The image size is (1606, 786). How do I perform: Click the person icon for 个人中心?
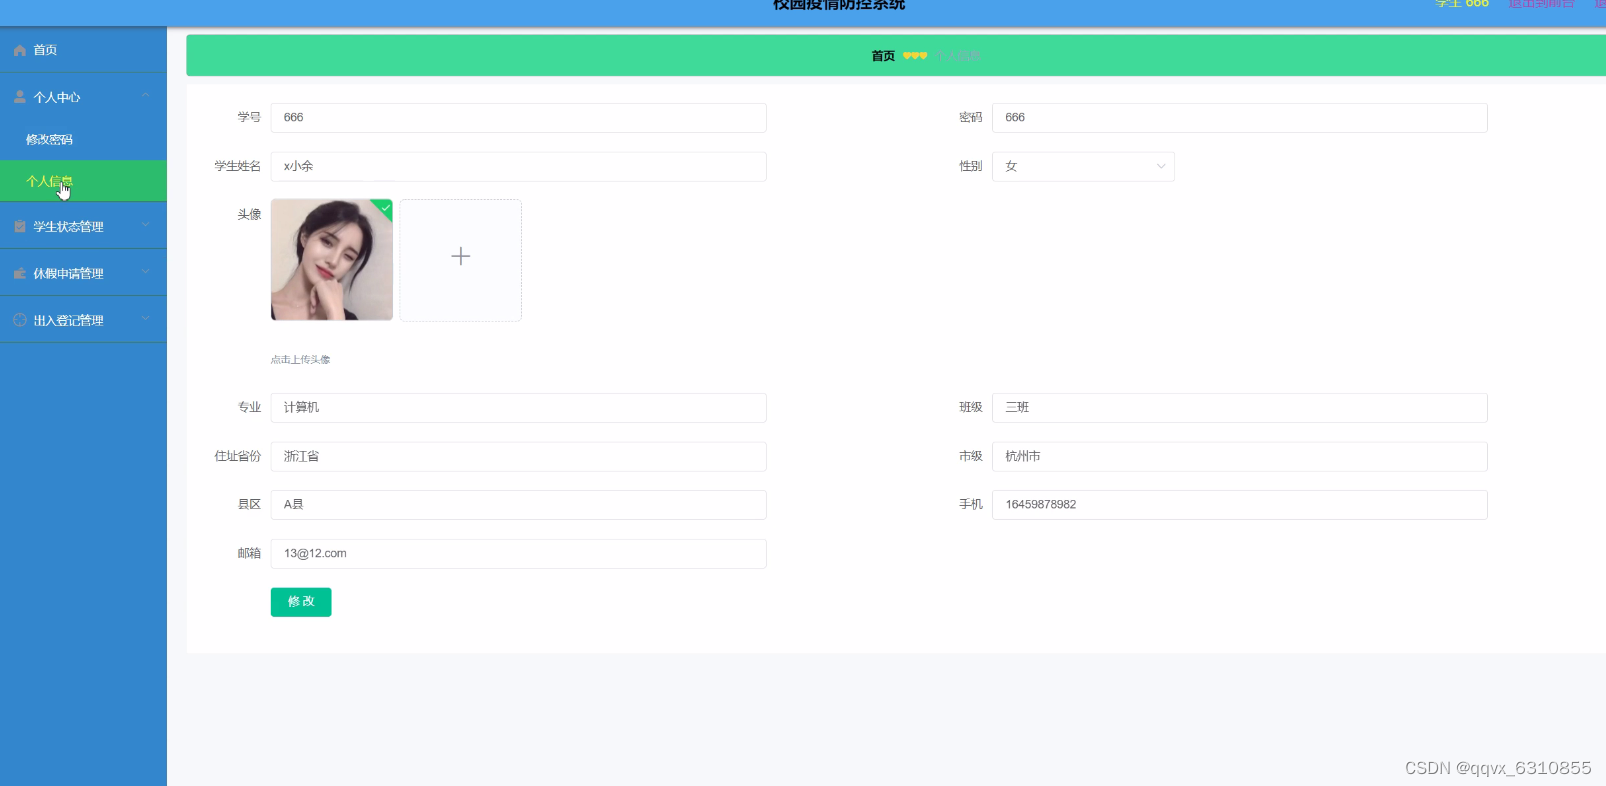click(x=20, y=97)
